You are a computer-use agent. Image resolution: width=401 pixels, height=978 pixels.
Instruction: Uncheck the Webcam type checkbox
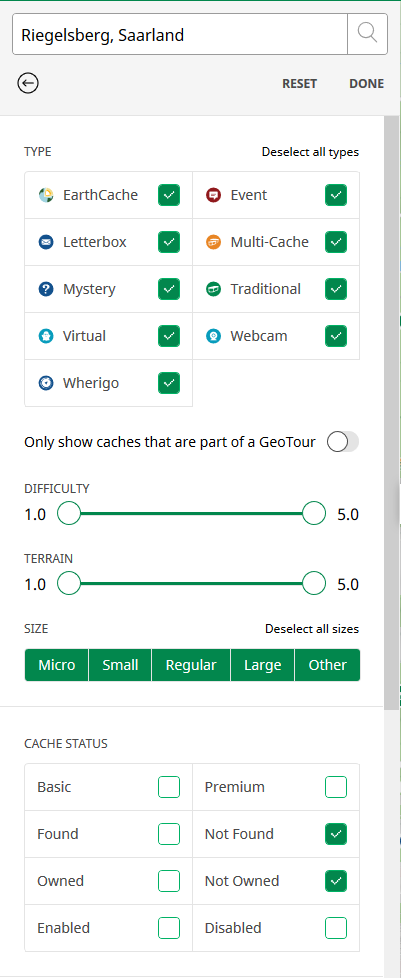336,336
